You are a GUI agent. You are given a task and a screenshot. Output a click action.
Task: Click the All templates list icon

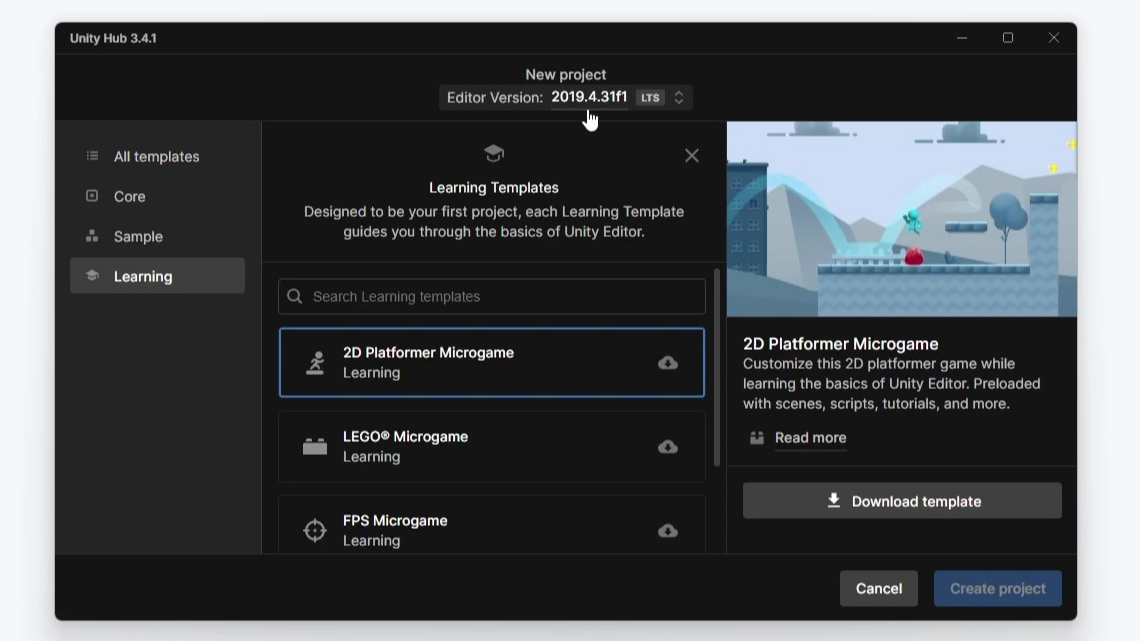[92, 156]
